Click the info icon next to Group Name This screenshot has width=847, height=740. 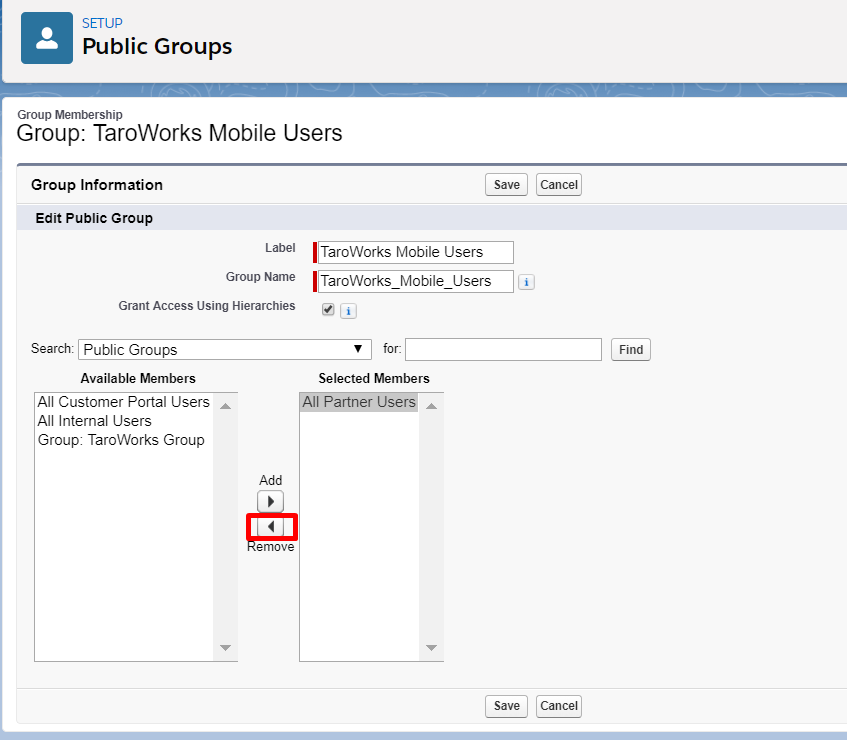tap(526, 282)
